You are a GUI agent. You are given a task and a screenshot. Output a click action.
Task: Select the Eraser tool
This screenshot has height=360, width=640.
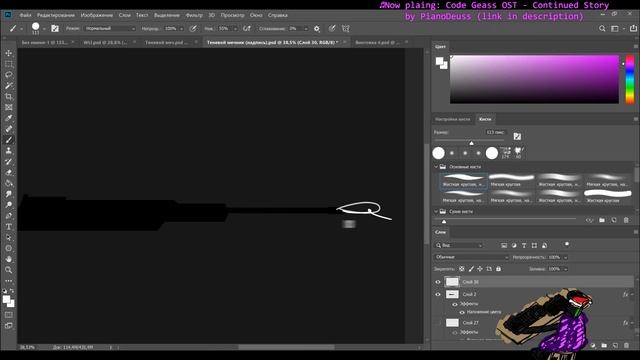(x=9, y=172)
